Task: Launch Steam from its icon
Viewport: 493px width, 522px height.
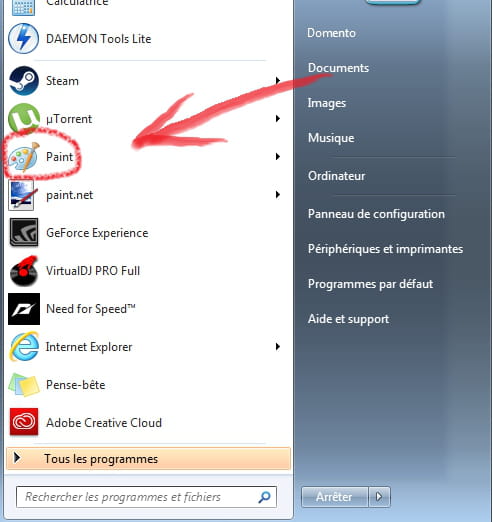Action: click(x=23, y=81)
